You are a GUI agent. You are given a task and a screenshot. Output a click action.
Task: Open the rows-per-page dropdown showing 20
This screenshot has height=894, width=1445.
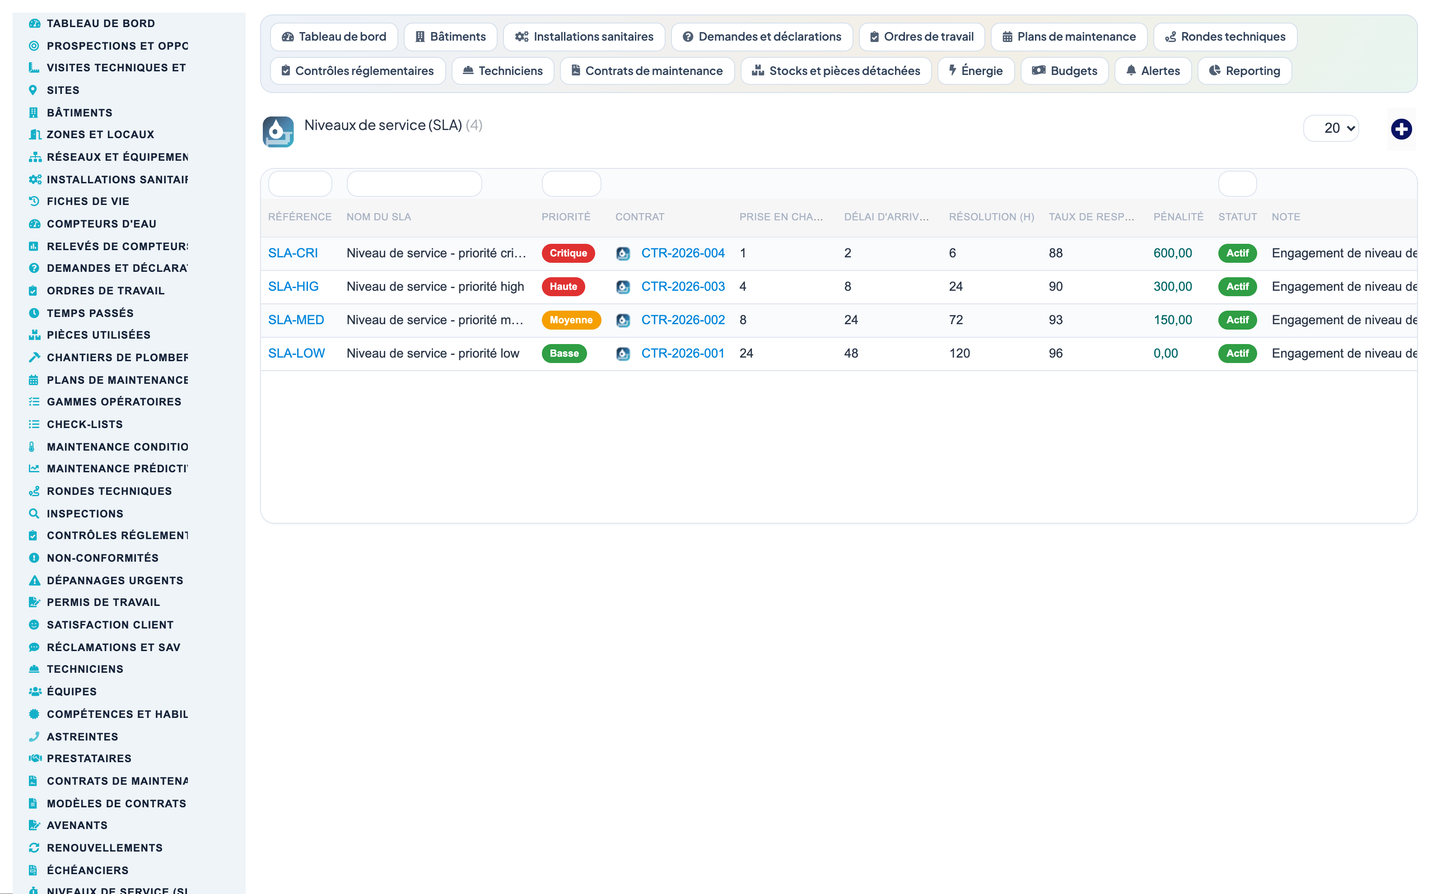[x=1331, y=128]
